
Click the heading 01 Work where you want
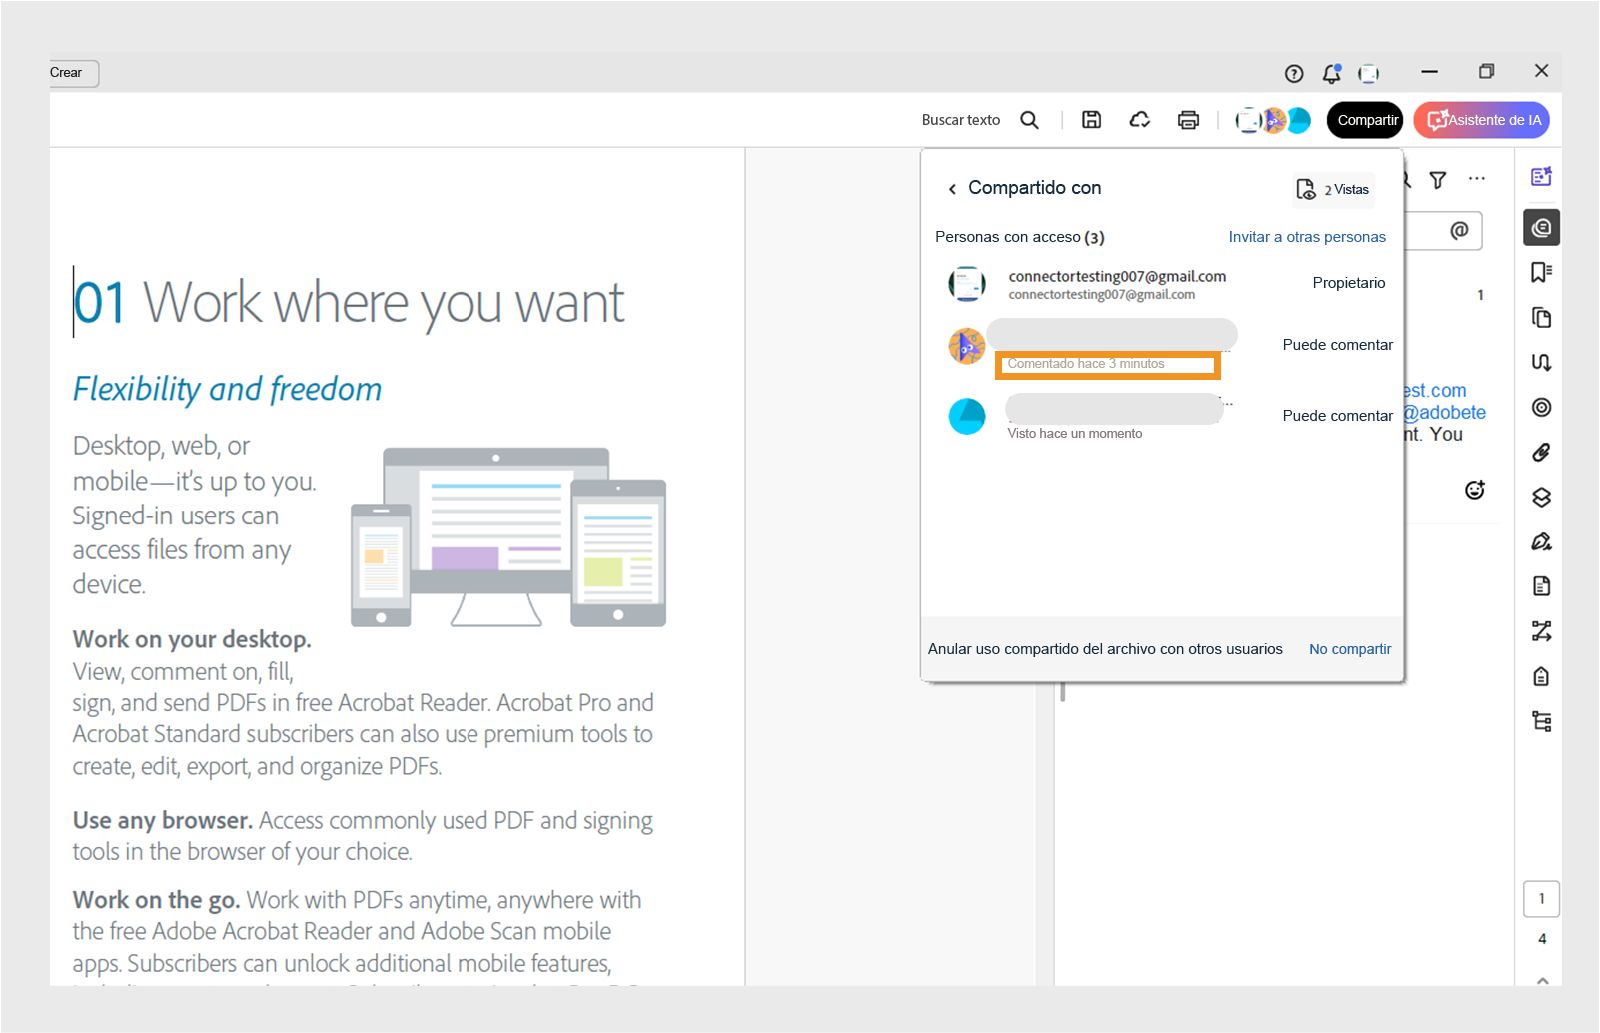pyautogui.click(x=349, y=303)
